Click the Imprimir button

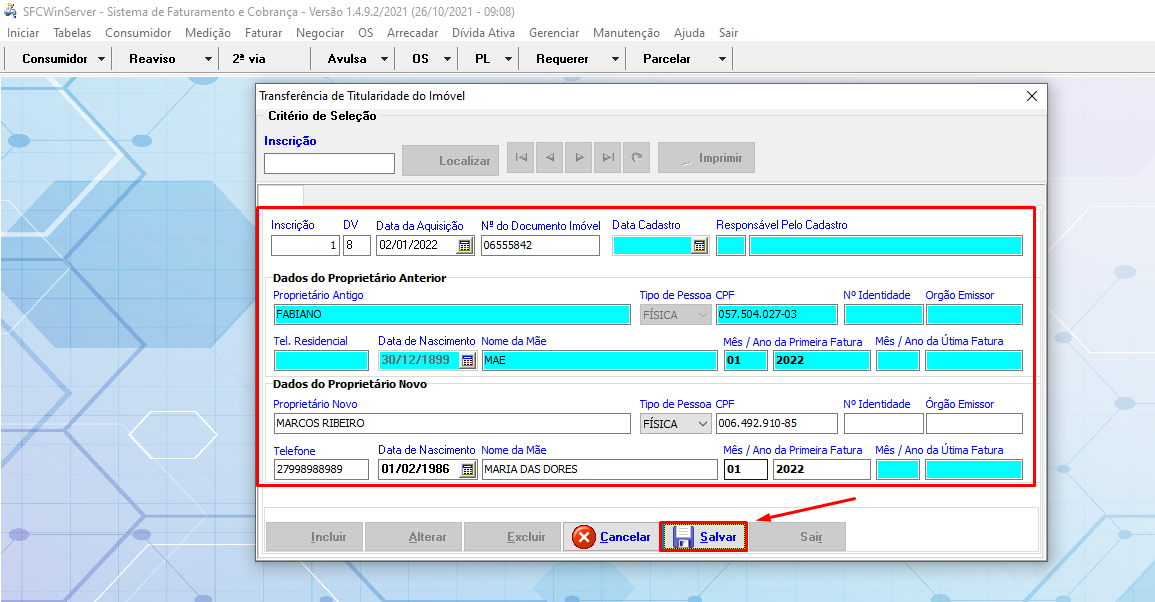(x=706, y=158)
